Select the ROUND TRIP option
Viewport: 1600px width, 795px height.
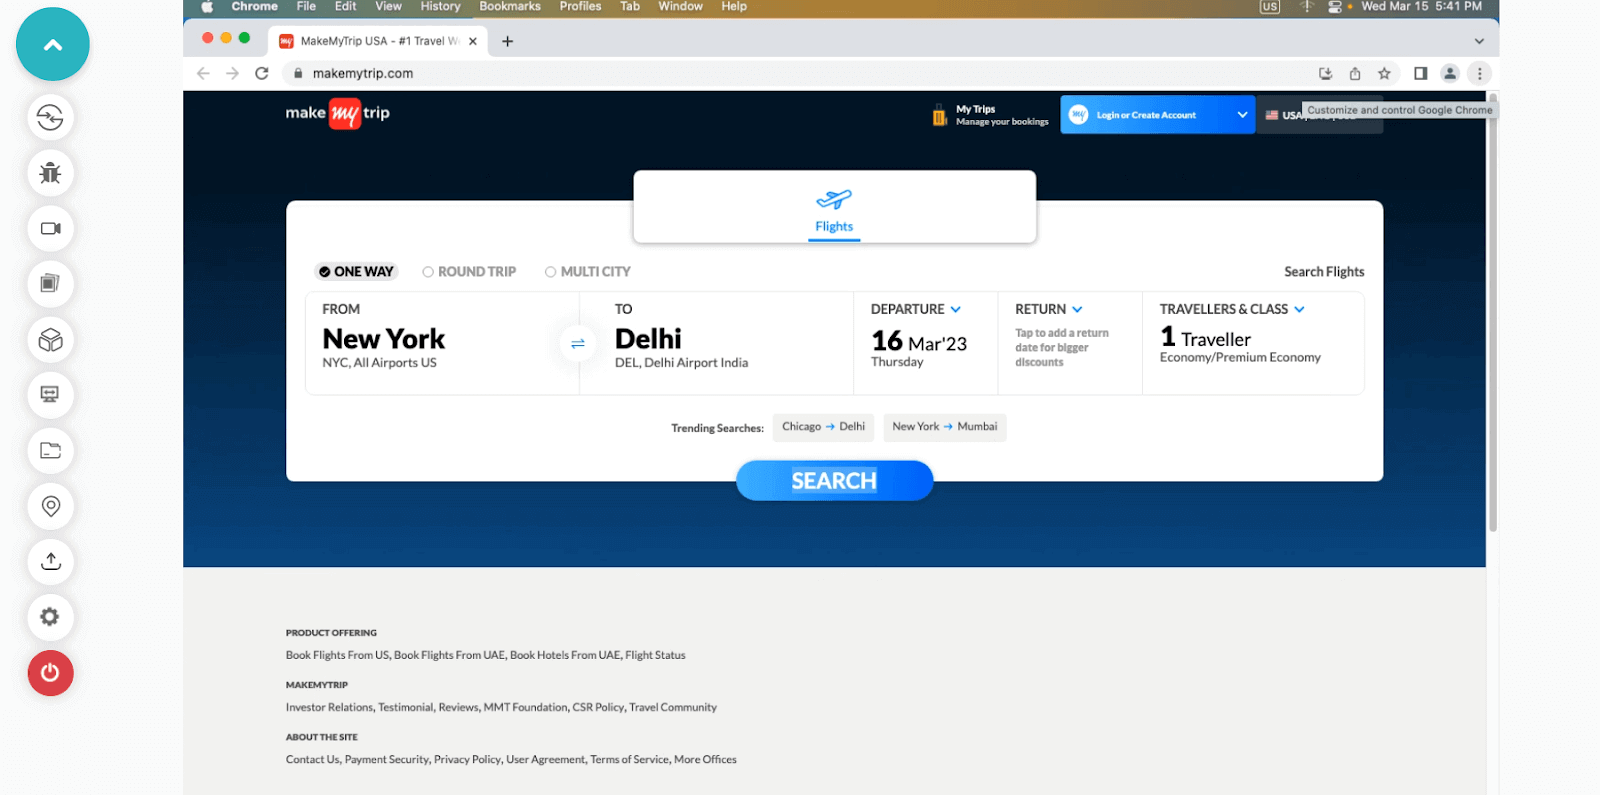[x=469, y=272]
